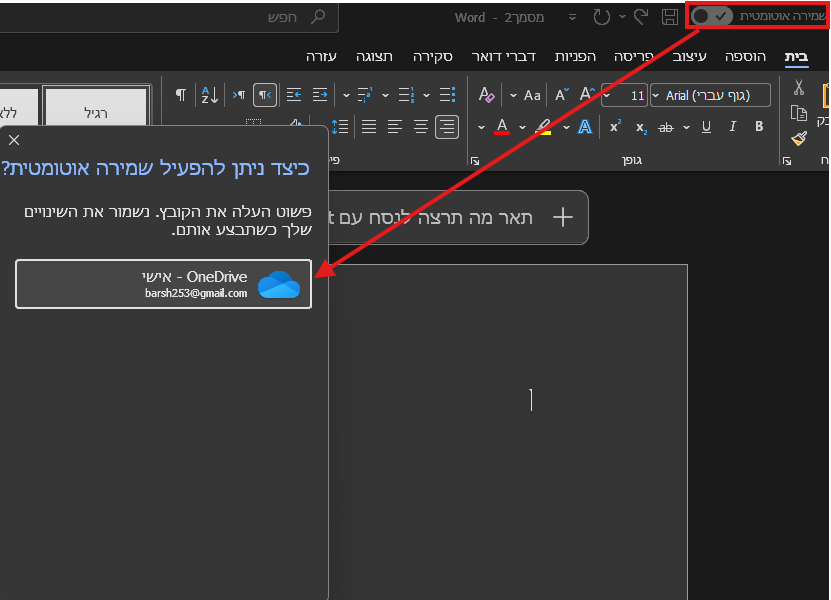Switch to the דברי דואר tab
The width and height of the screenshot is (831, 600).
tap(503, 57)
